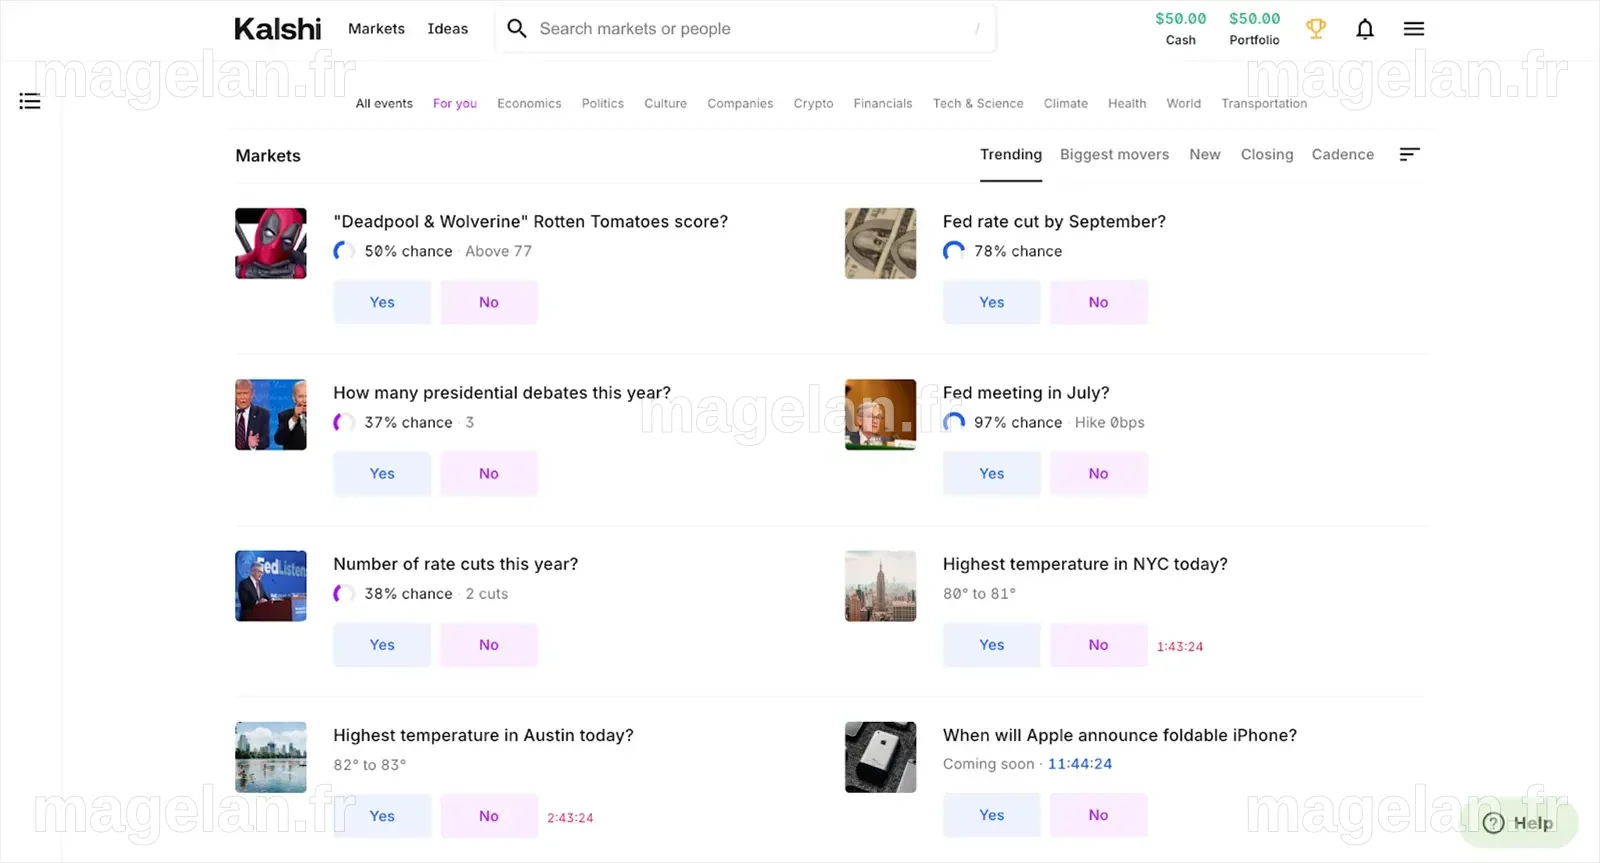Buy No on Fed rate cut by September
Viewport: 1600px width, 863px height.
click(1099, 302)
